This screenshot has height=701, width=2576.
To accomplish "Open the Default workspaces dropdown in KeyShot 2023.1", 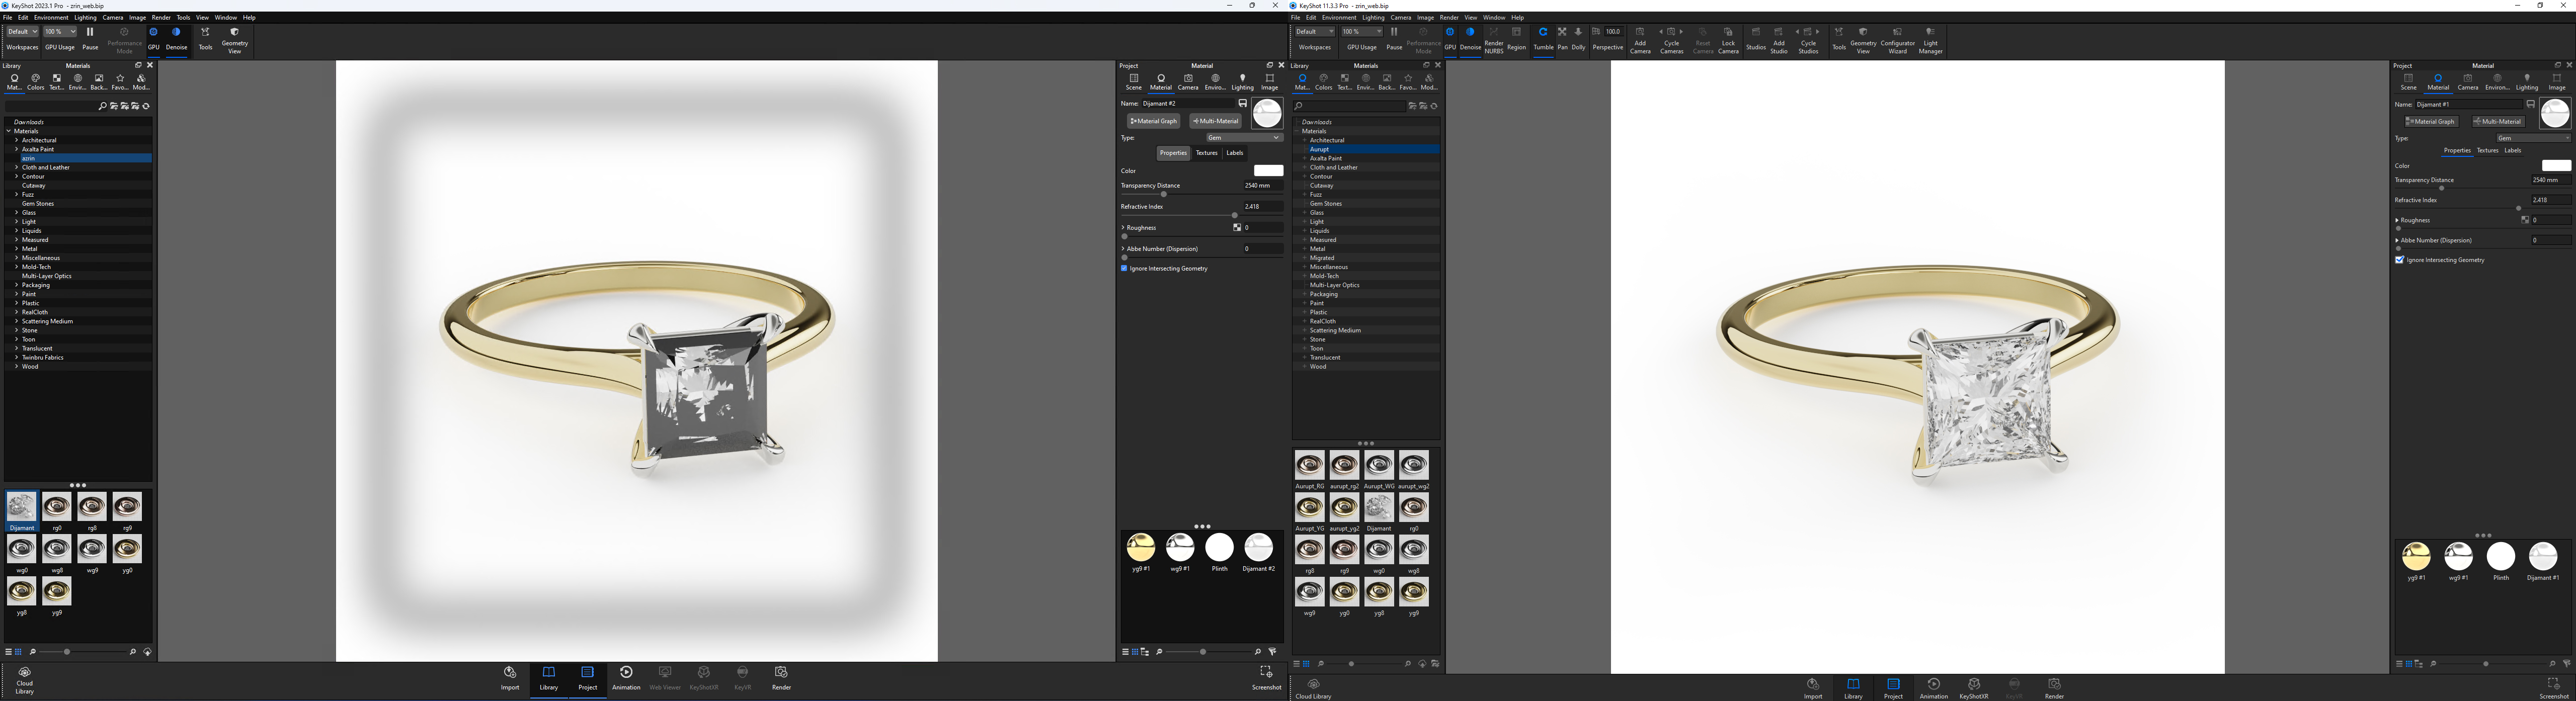I will click(x=22, y=32).
